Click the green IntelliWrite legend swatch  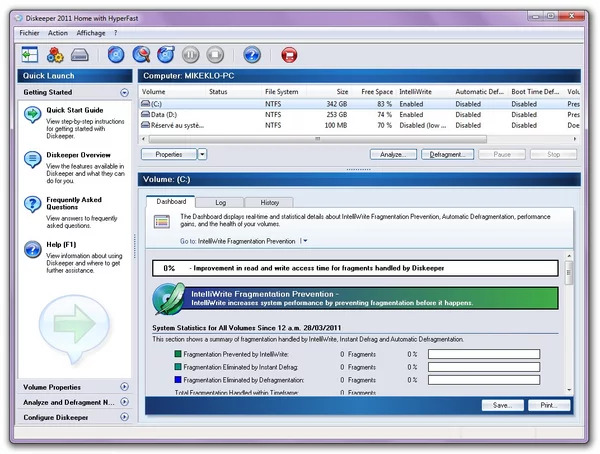point(178,354)
